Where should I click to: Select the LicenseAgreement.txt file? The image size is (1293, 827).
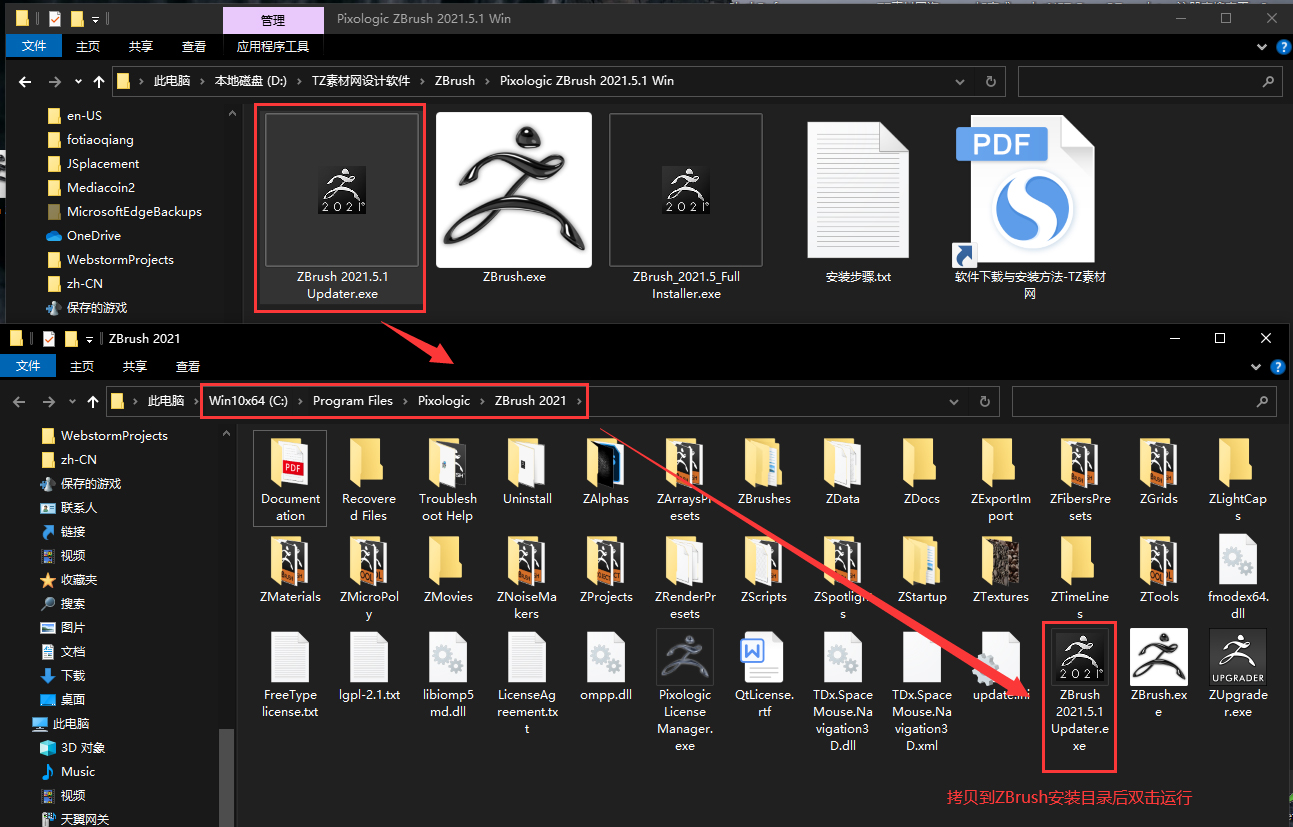click(x=527, y=683)
